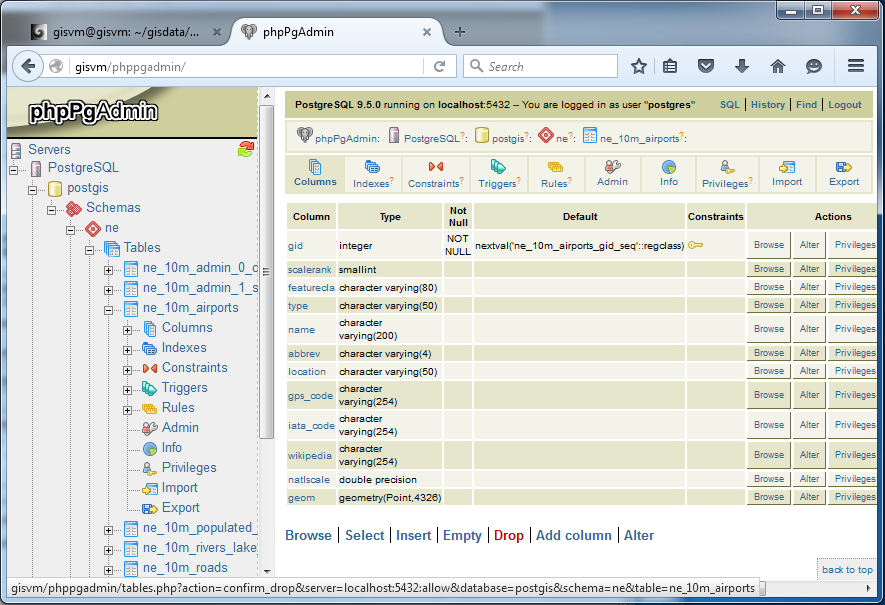Open the Constraints tab
The image size is (885, 605).
coord(435,174)
